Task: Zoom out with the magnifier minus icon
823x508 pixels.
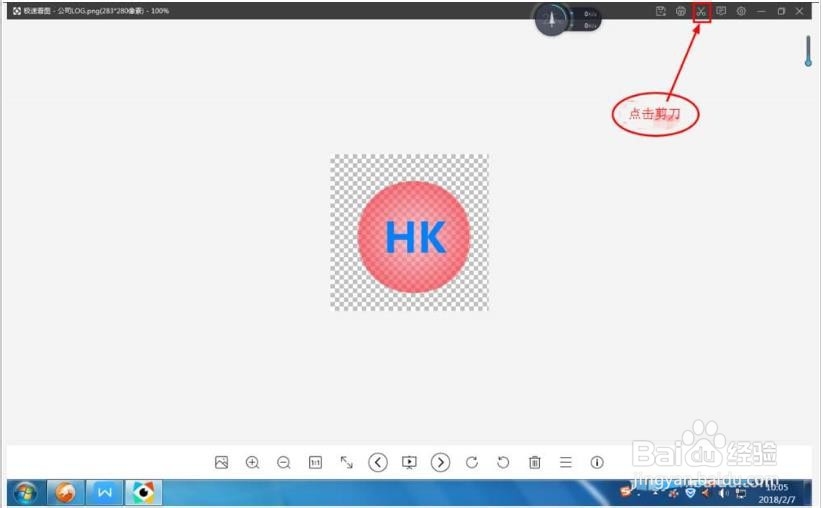Action: tap(284, 462)
